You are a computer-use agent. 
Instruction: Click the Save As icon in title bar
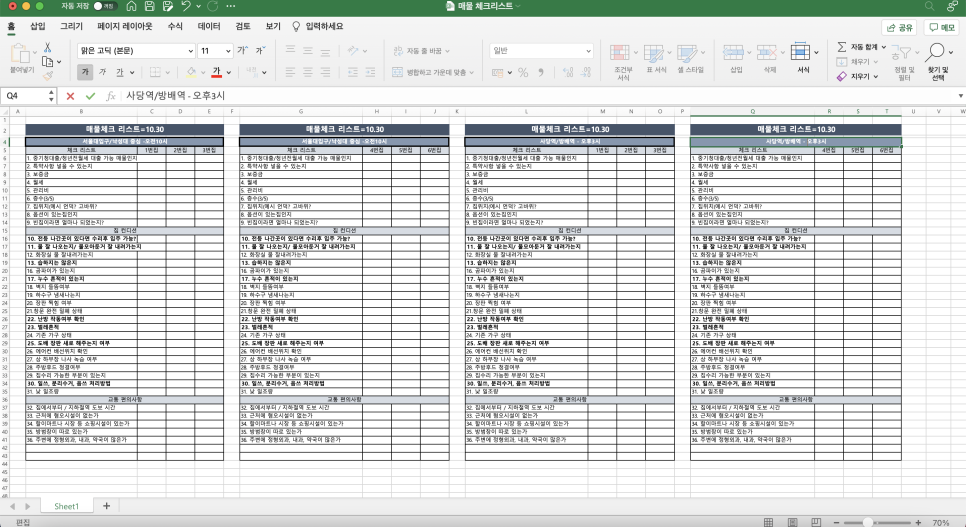168,6
